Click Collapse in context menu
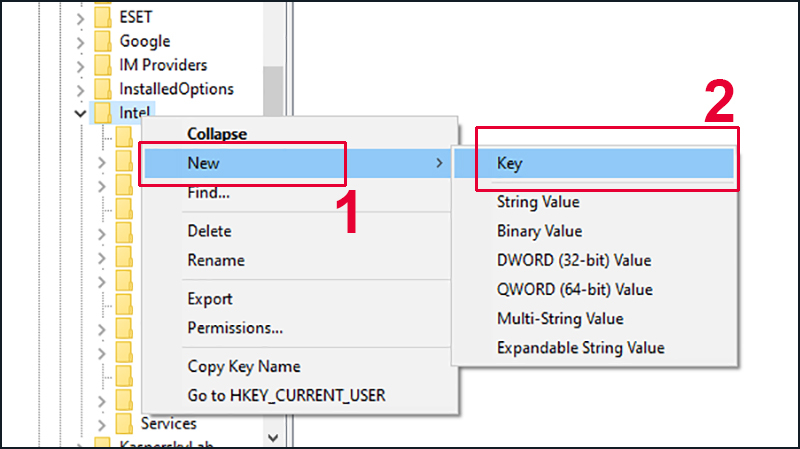The image size is (800, 449). 217,133
